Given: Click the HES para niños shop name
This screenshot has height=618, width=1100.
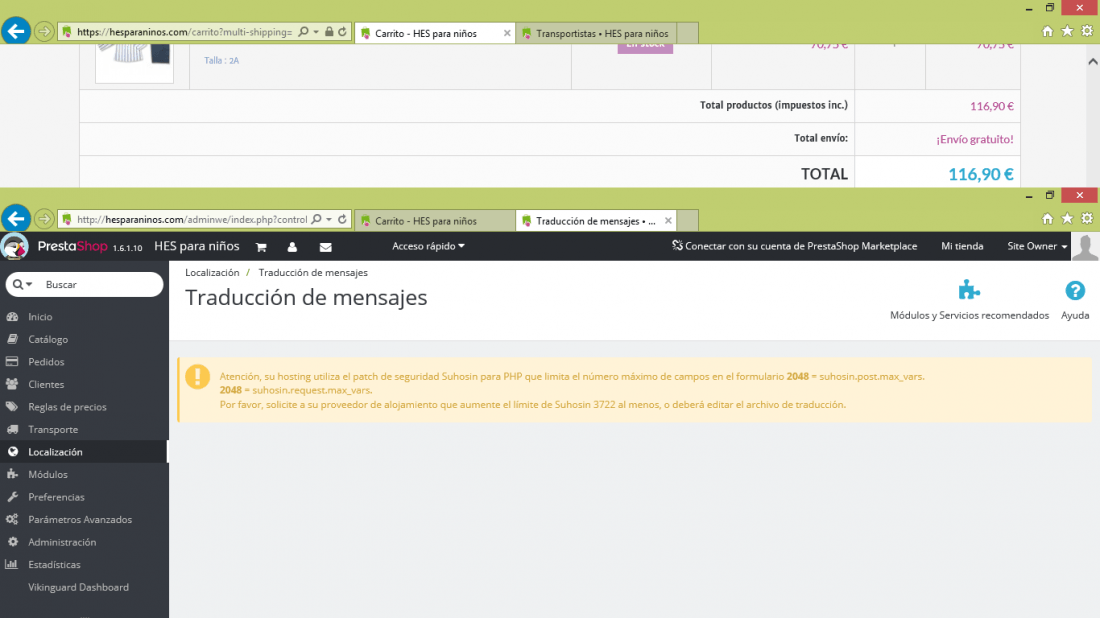Looking at the screenshot, I should point(196,246).
